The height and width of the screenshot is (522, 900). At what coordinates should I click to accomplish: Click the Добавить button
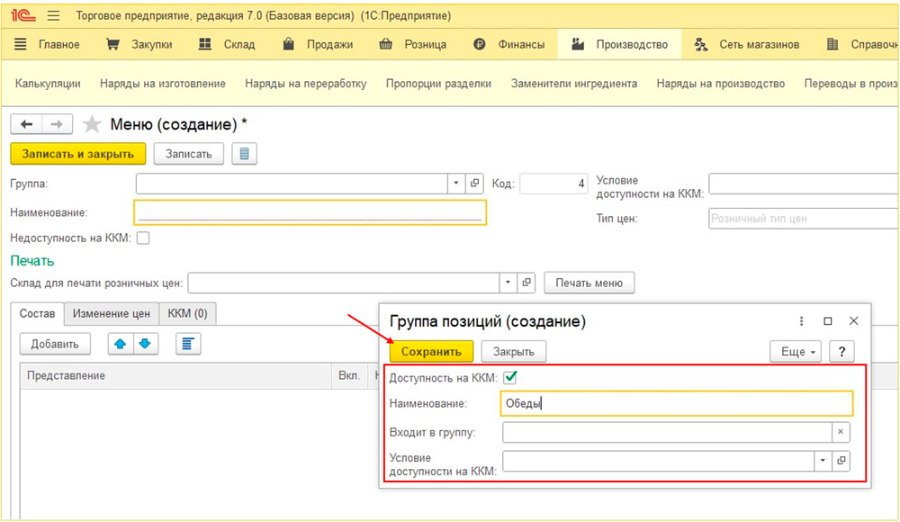[x=55, y=344]
